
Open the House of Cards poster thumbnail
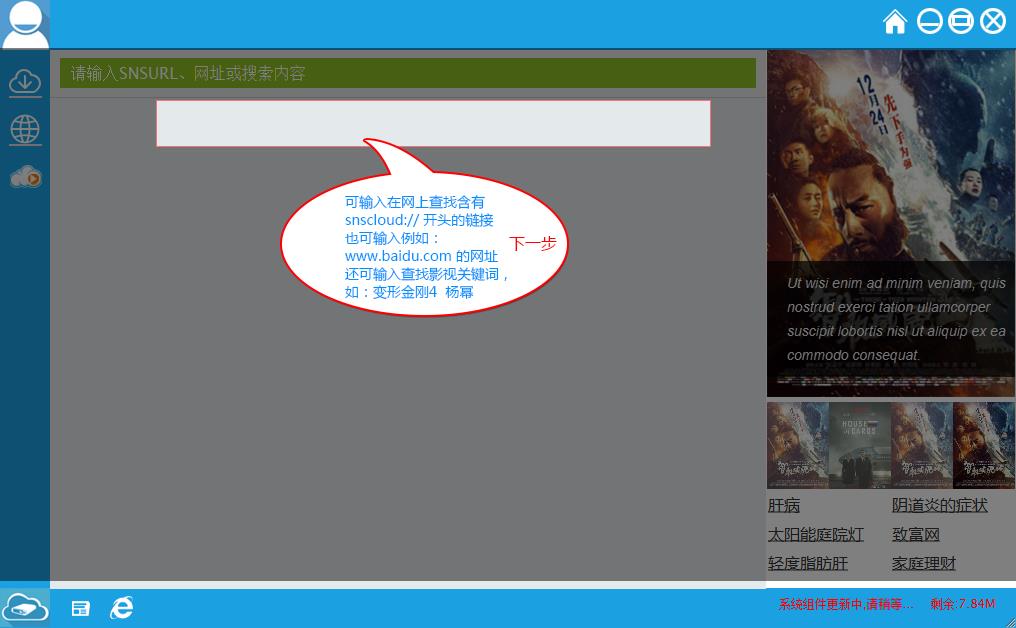859,445
